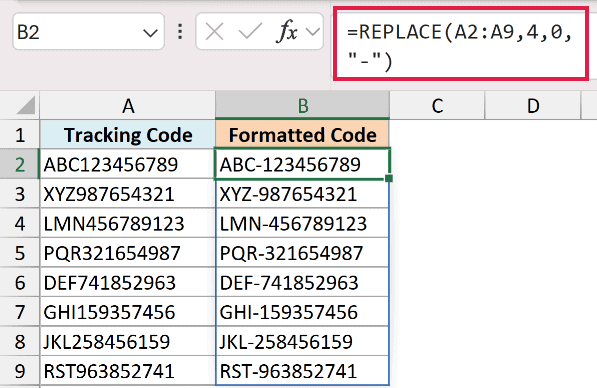597x388 pixels.
Task: Click empty cell C2
Action: 437,164
